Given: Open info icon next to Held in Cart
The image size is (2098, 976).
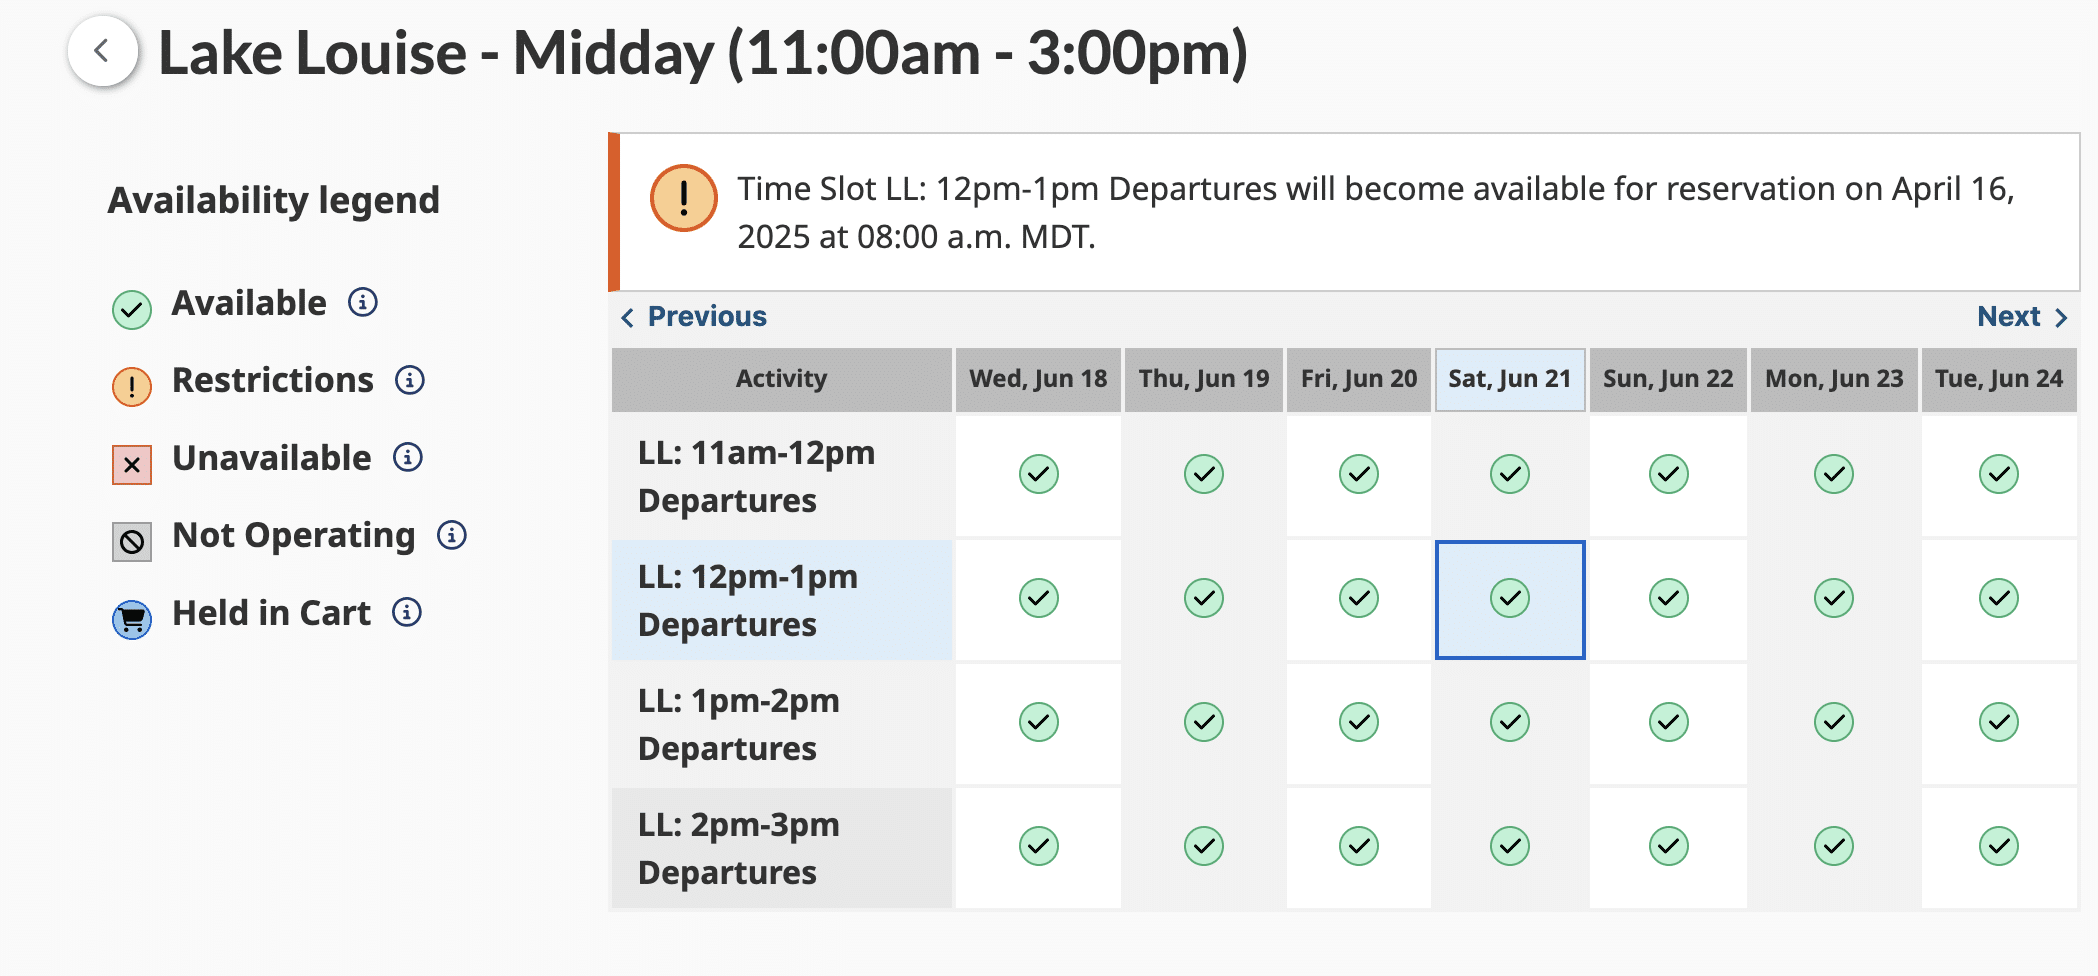Looking at the screenshot, I should click(x=407, y=612).
